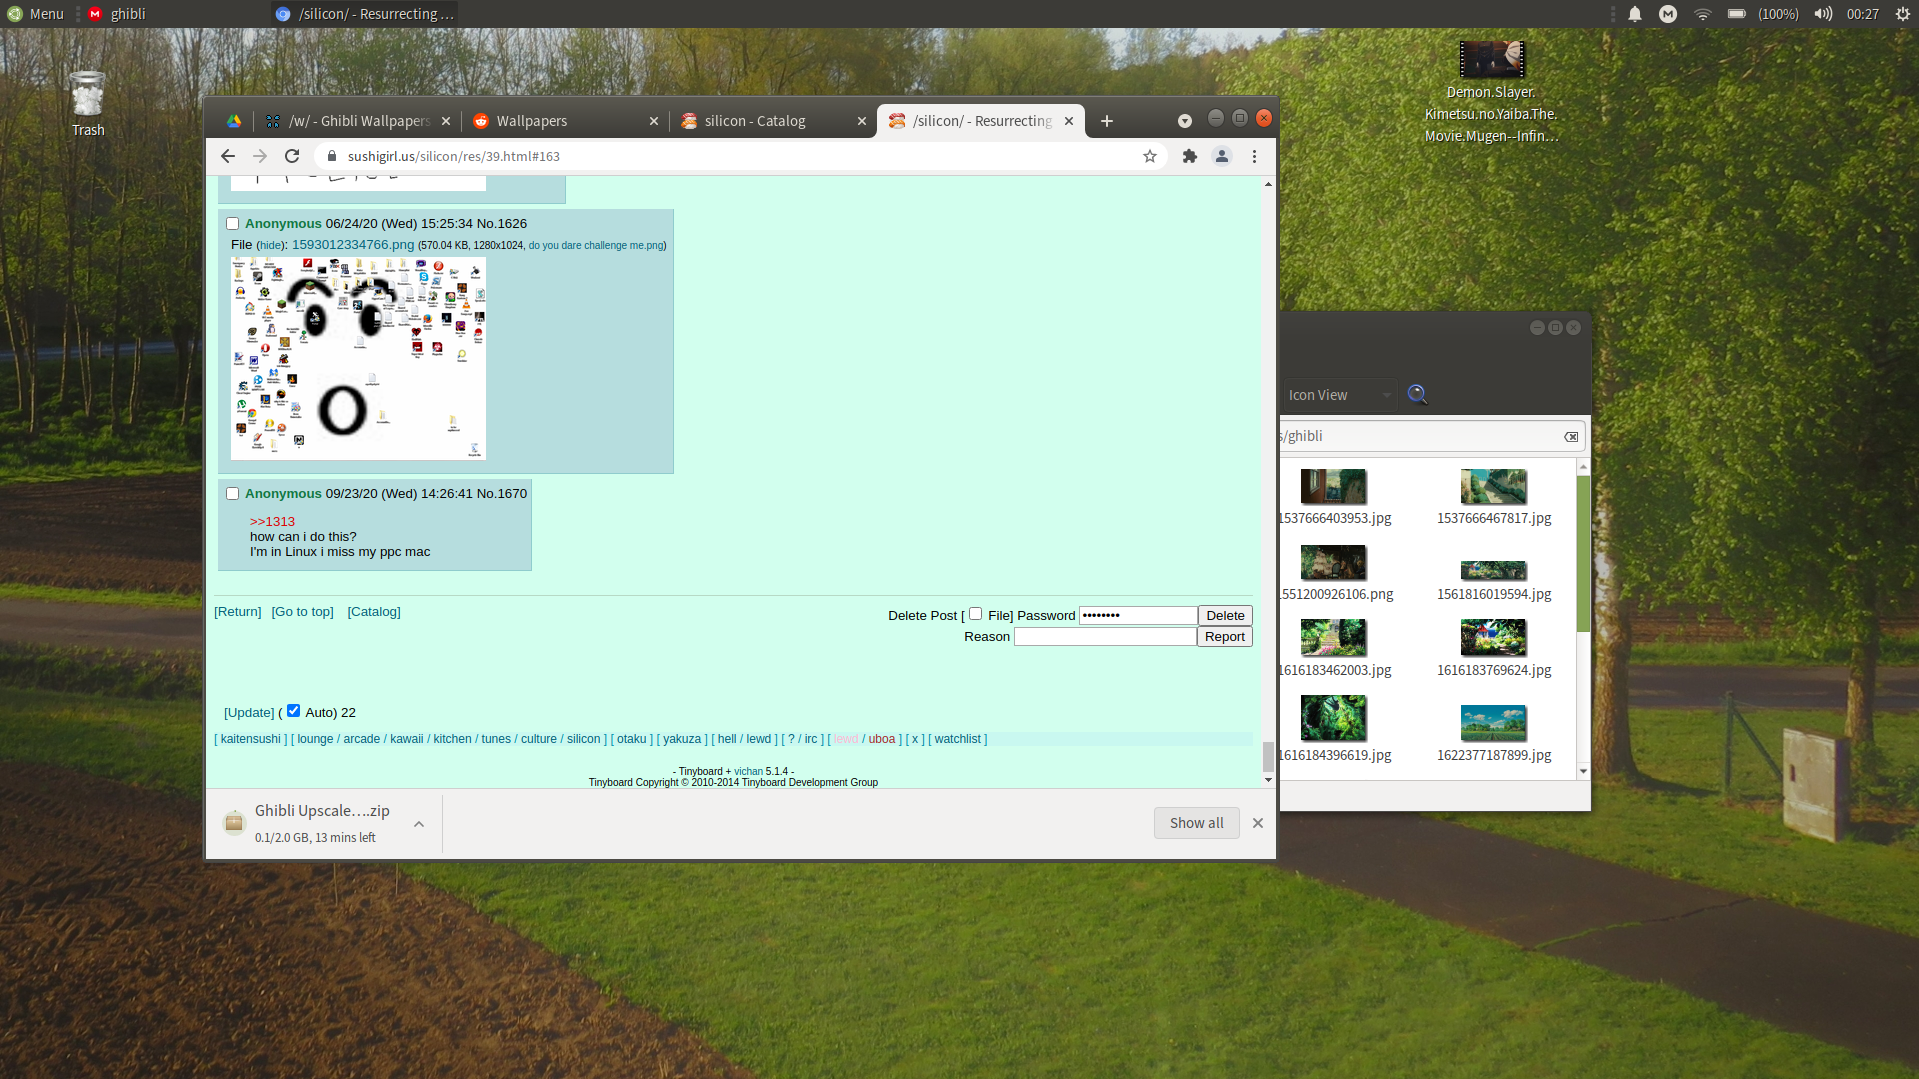1919x1079 pixels.
Task: Bookmark this page with the star icon
Action: 1150,156
